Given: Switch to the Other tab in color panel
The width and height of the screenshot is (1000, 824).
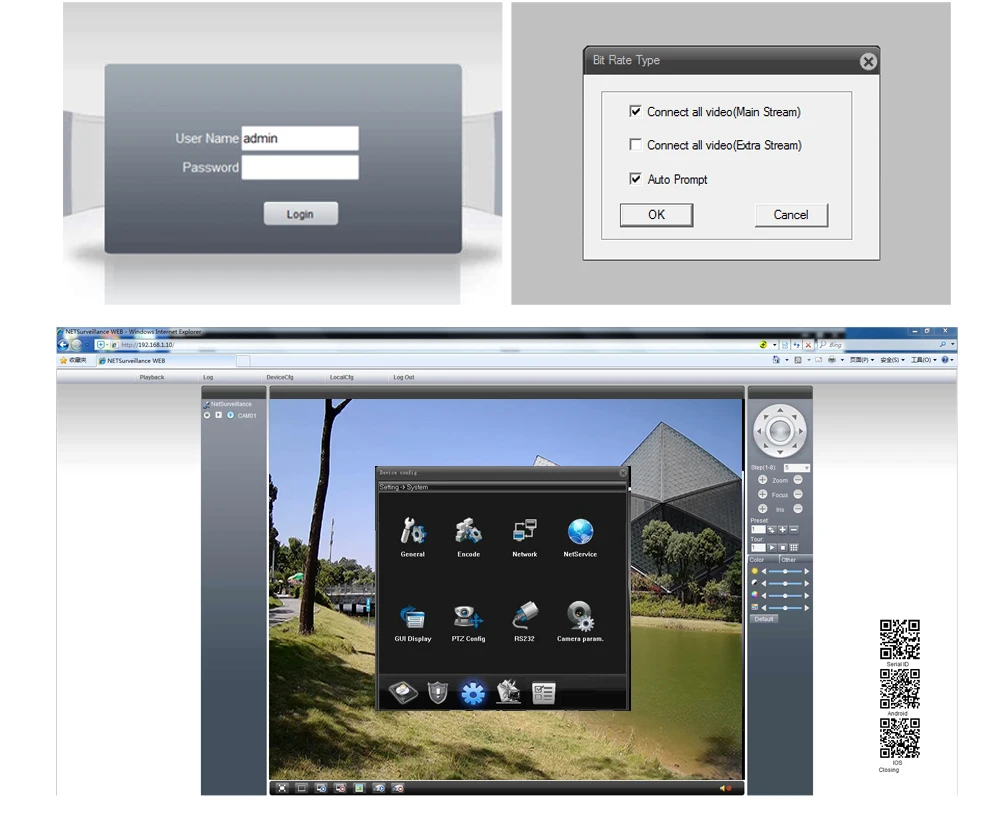Looking at the screenshot, I should 795,559.
